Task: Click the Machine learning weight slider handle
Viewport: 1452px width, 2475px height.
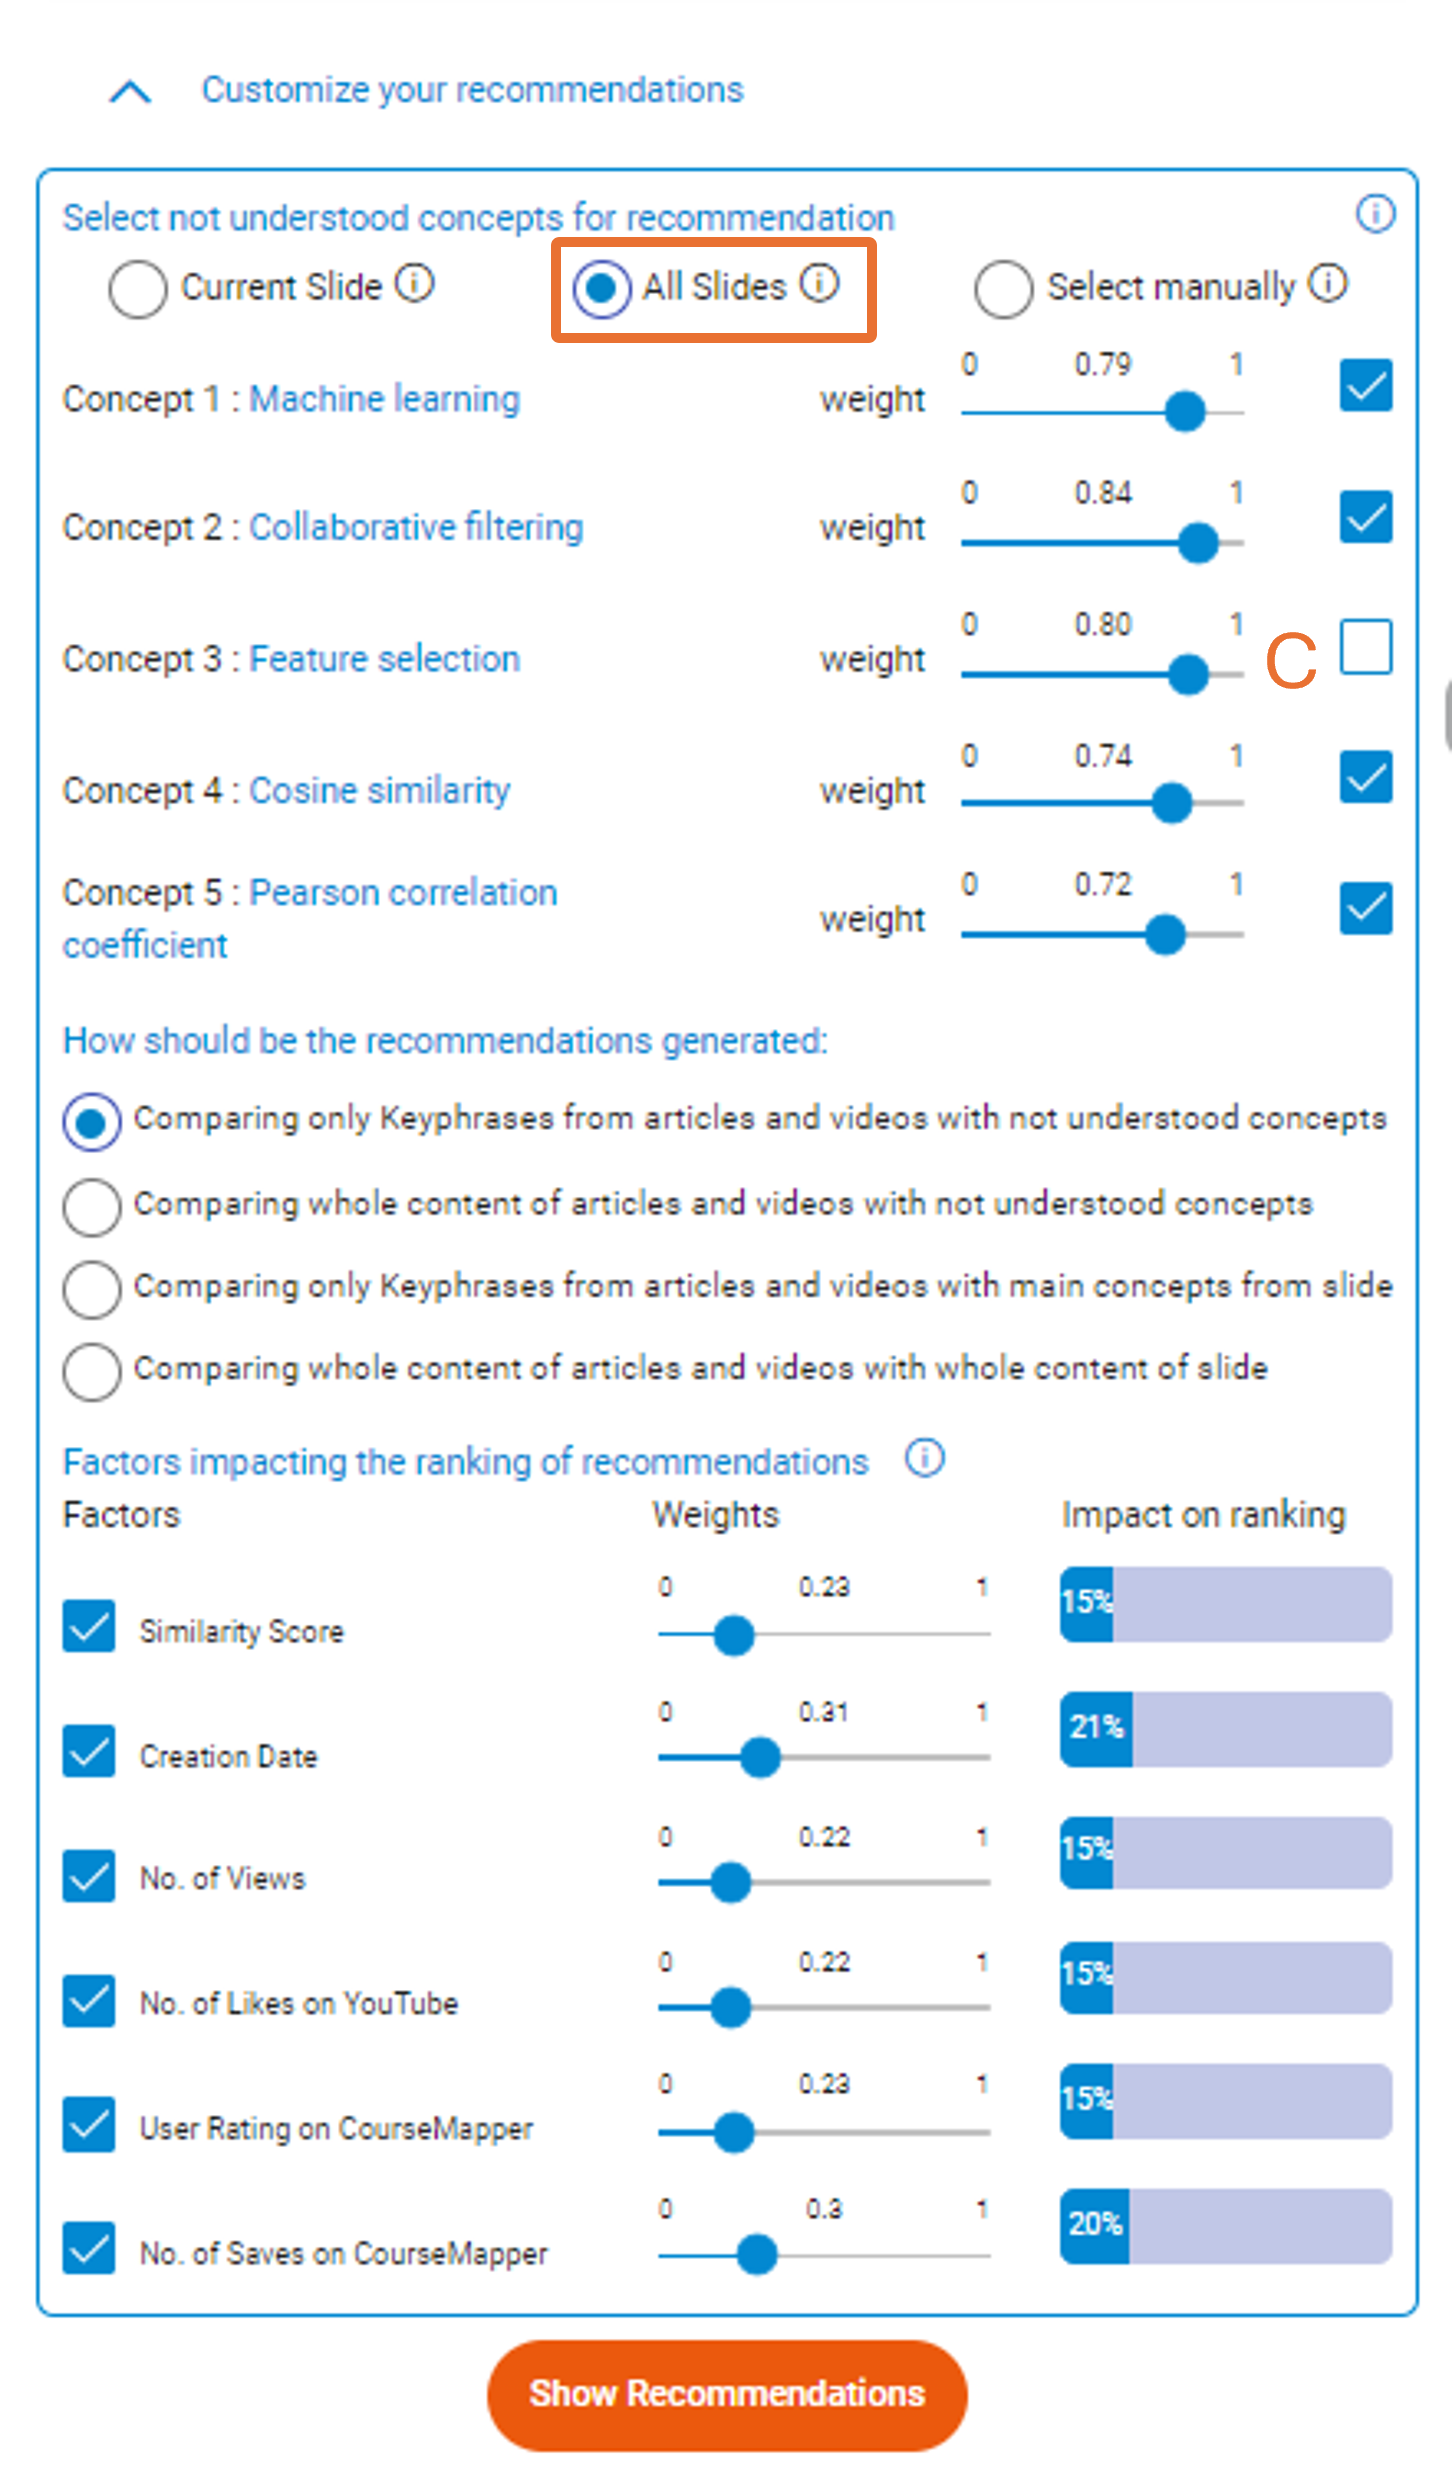Action: [1185, 411]
